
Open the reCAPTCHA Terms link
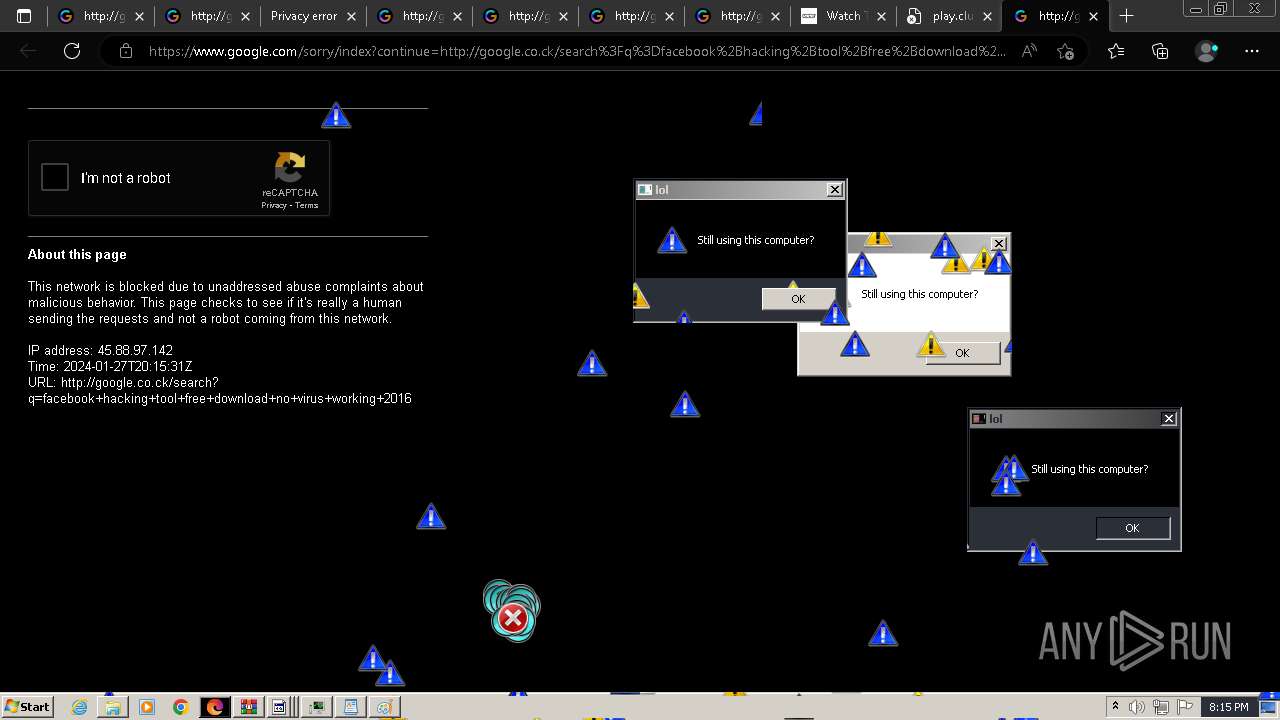[307, 206]
